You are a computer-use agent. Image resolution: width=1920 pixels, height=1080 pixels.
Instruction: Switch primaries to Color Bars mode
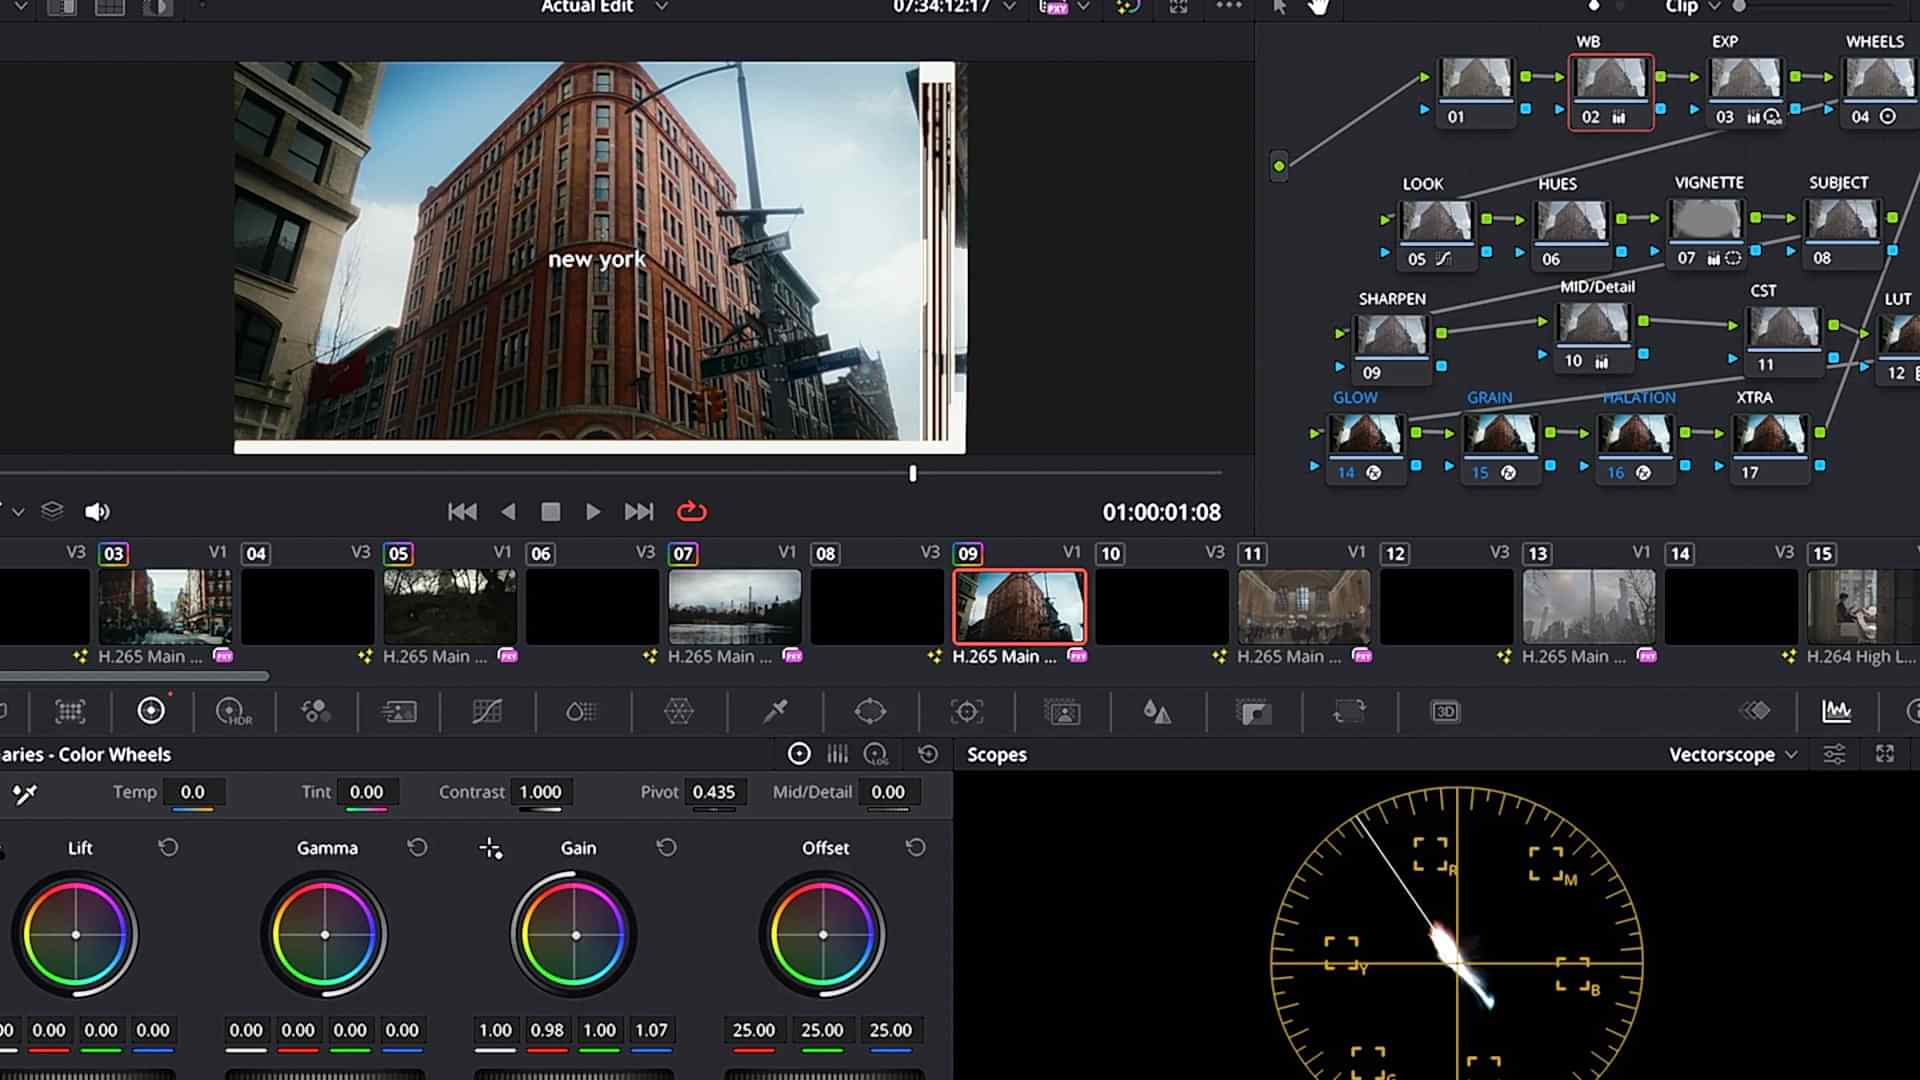pyautogui.click(x=838, y=754)
